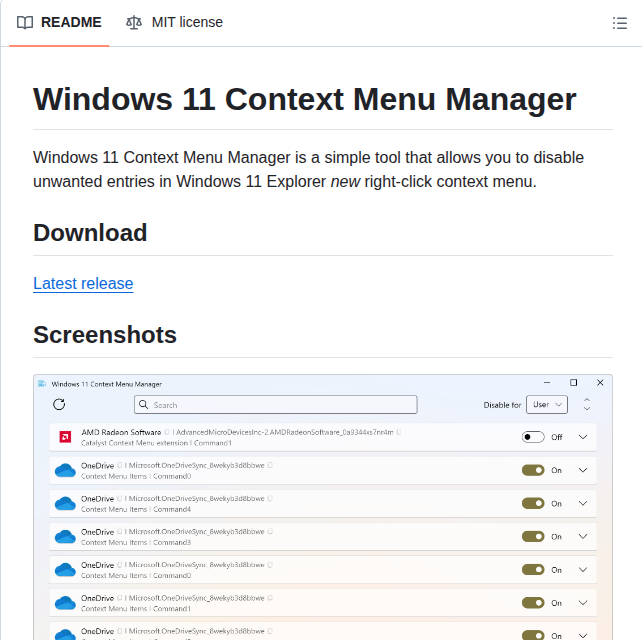
Task: Toggle off the OneDrive Command1 switch
Action: tap(533, 603)
